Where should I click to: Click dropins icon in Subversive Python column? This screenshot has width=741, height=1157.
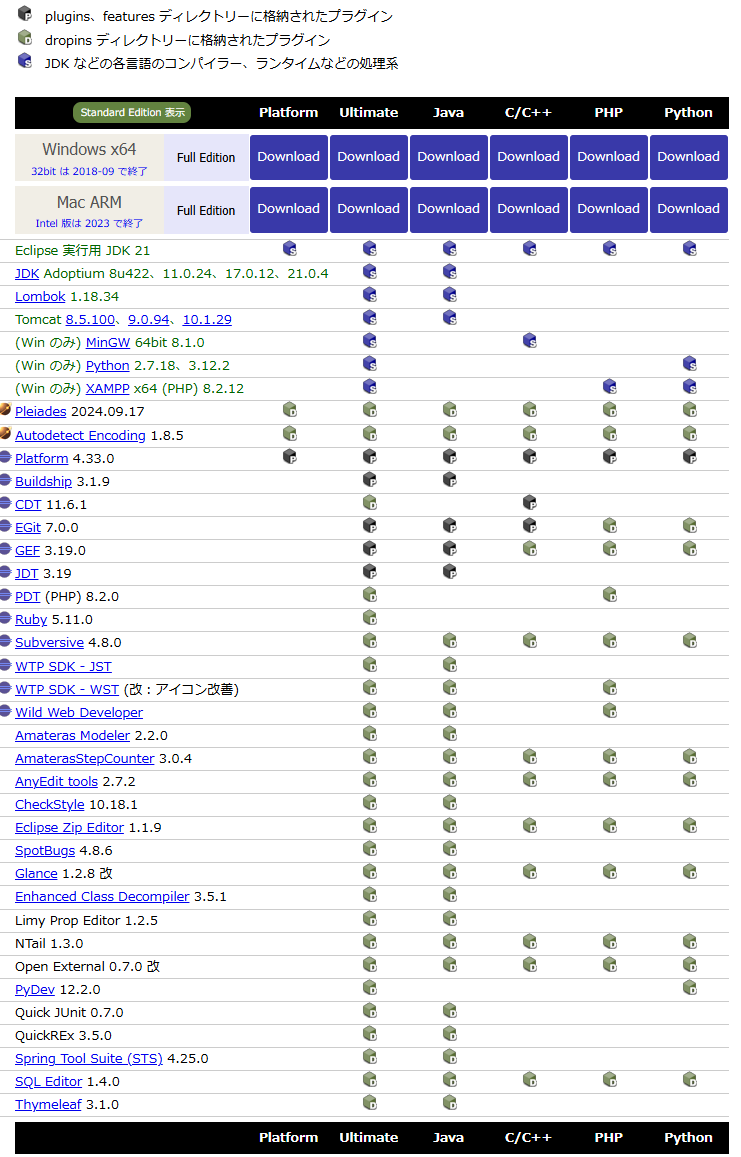coord(689,641)
